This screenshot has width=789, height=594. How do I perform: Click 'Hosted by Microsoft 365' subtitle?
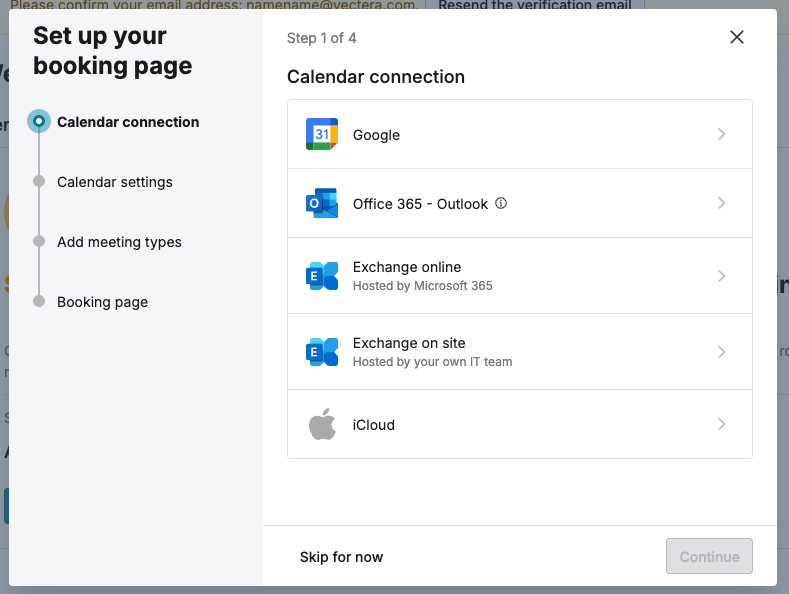point(423,285)
